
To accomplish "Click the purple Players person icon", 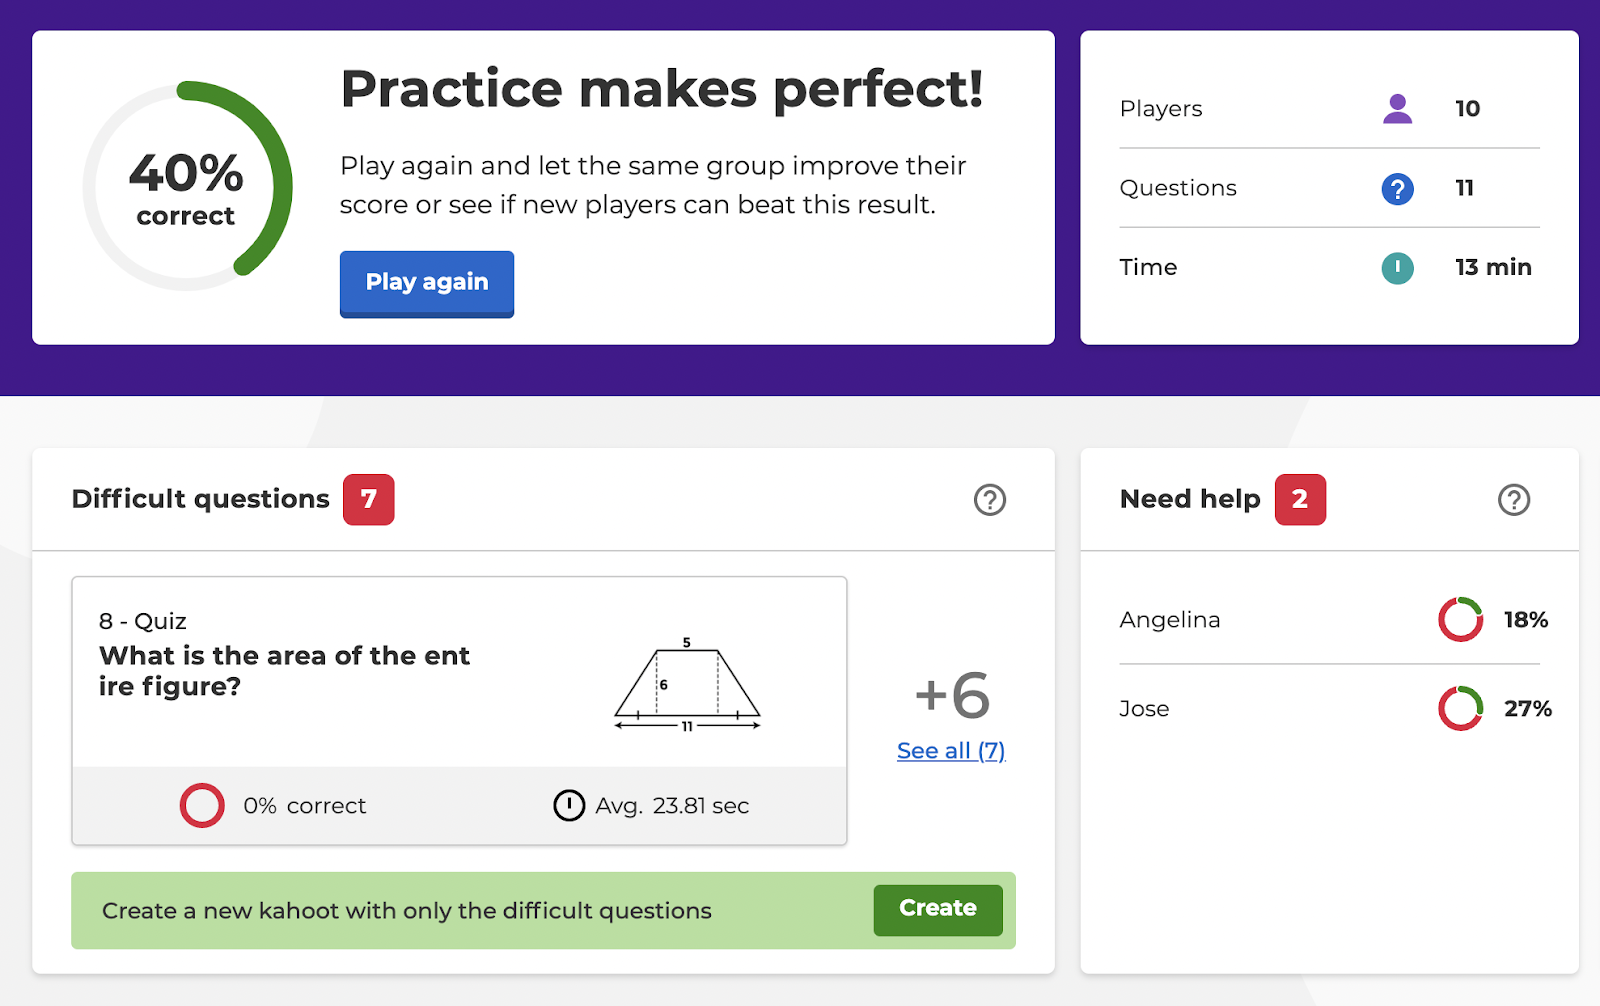I will click(1397, 108).
